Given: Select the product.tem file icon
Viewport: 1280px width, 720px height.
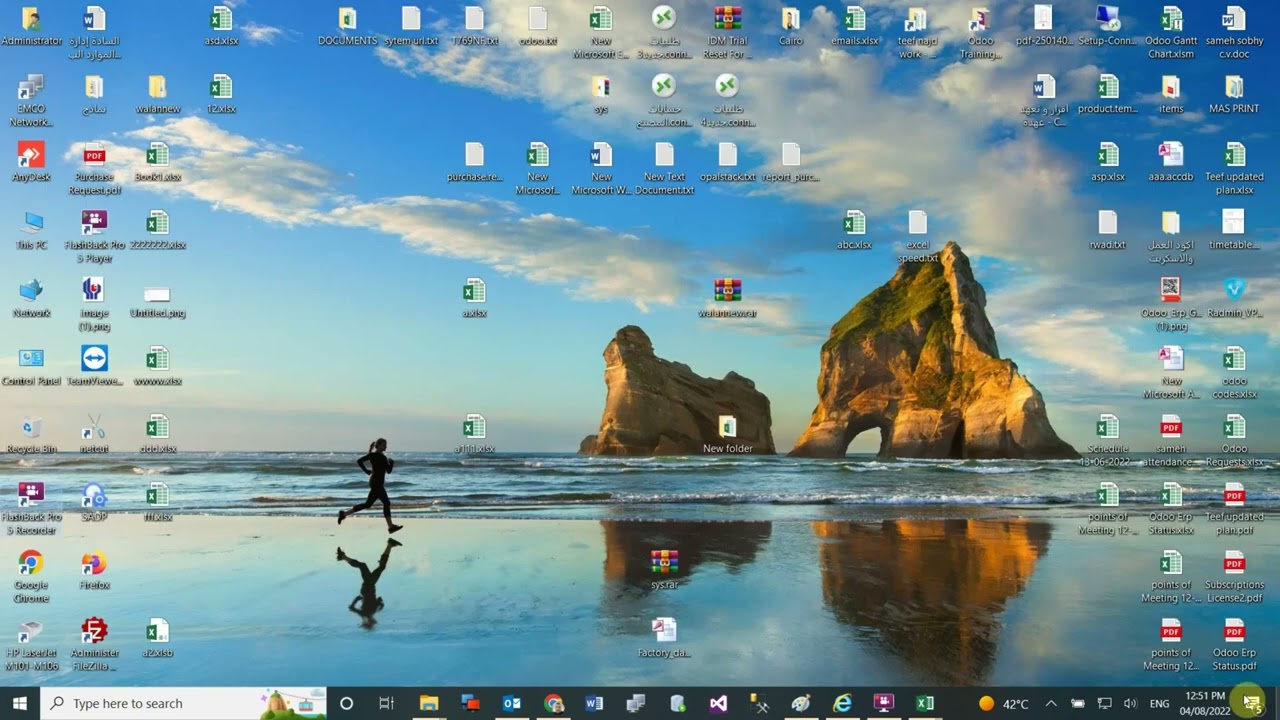Looking at the screenshot, I should tap(1107, 94).
